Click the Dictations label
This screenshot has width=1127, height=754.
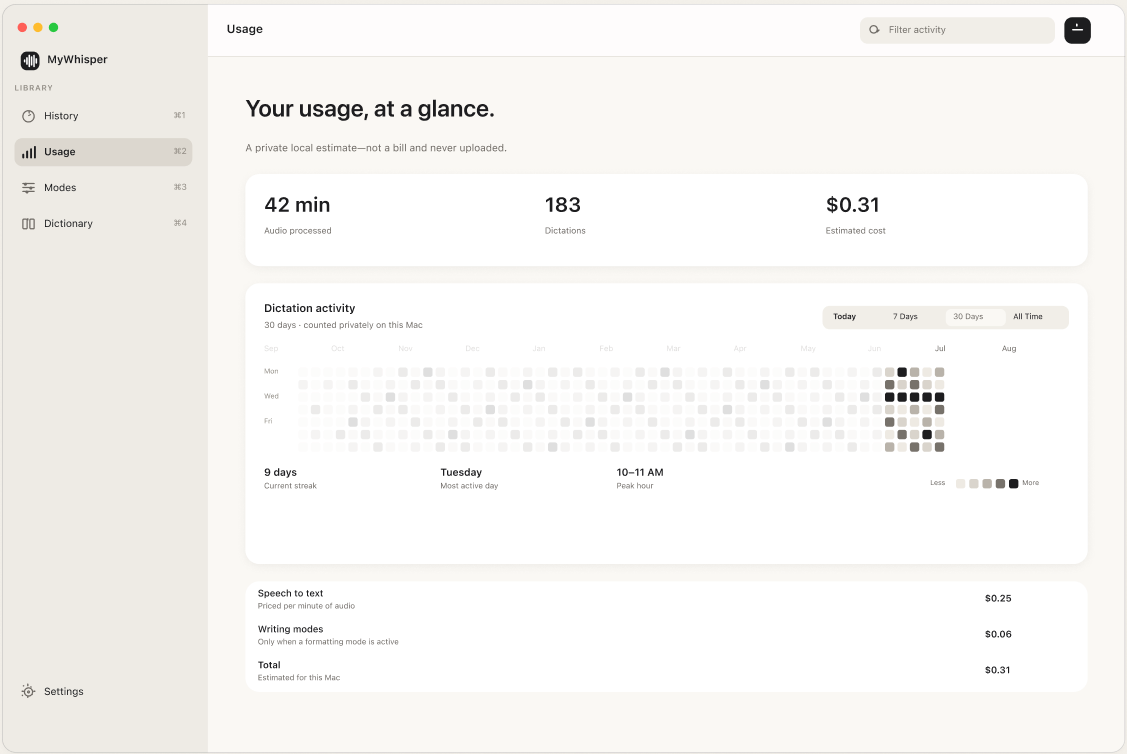[565, 231]
